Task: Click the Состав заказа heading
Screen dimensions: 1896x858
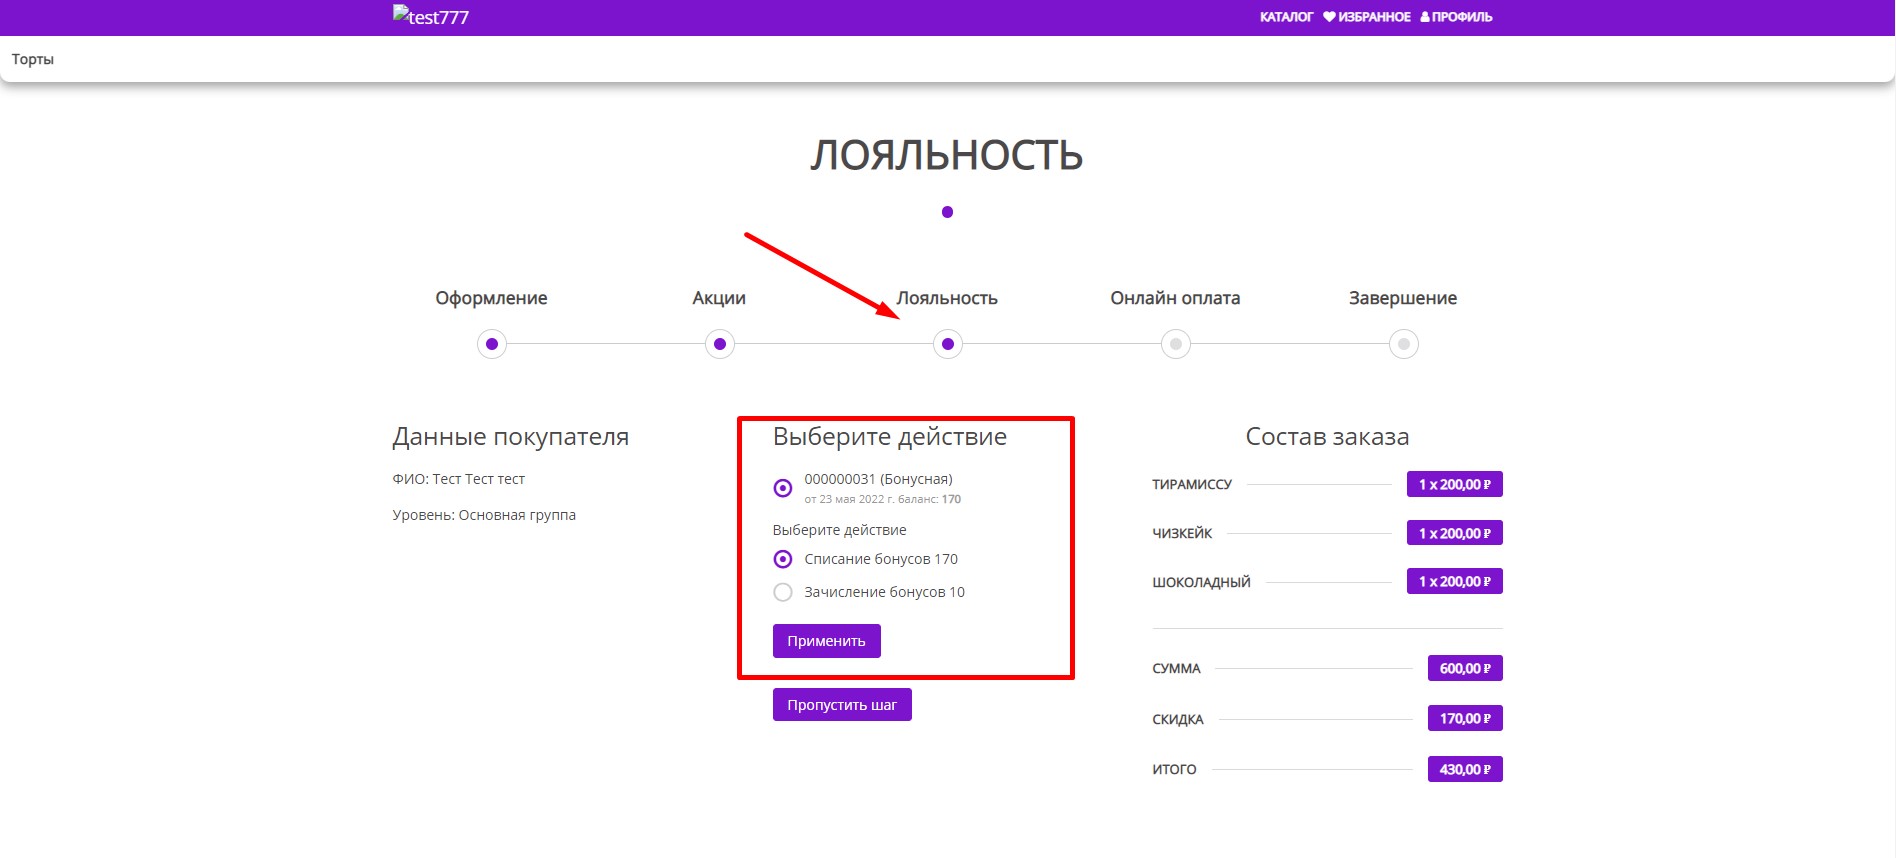Action: 1327,436
